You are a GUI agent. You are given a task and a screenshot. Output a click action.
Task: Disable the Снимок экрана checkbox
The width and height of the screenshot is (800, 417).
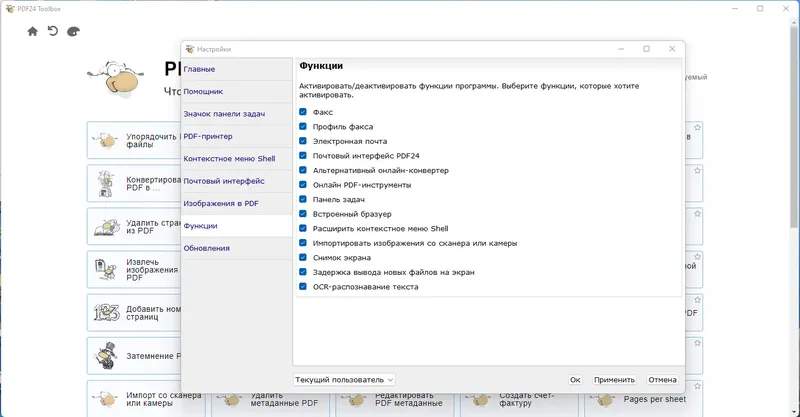coord(303,257)
